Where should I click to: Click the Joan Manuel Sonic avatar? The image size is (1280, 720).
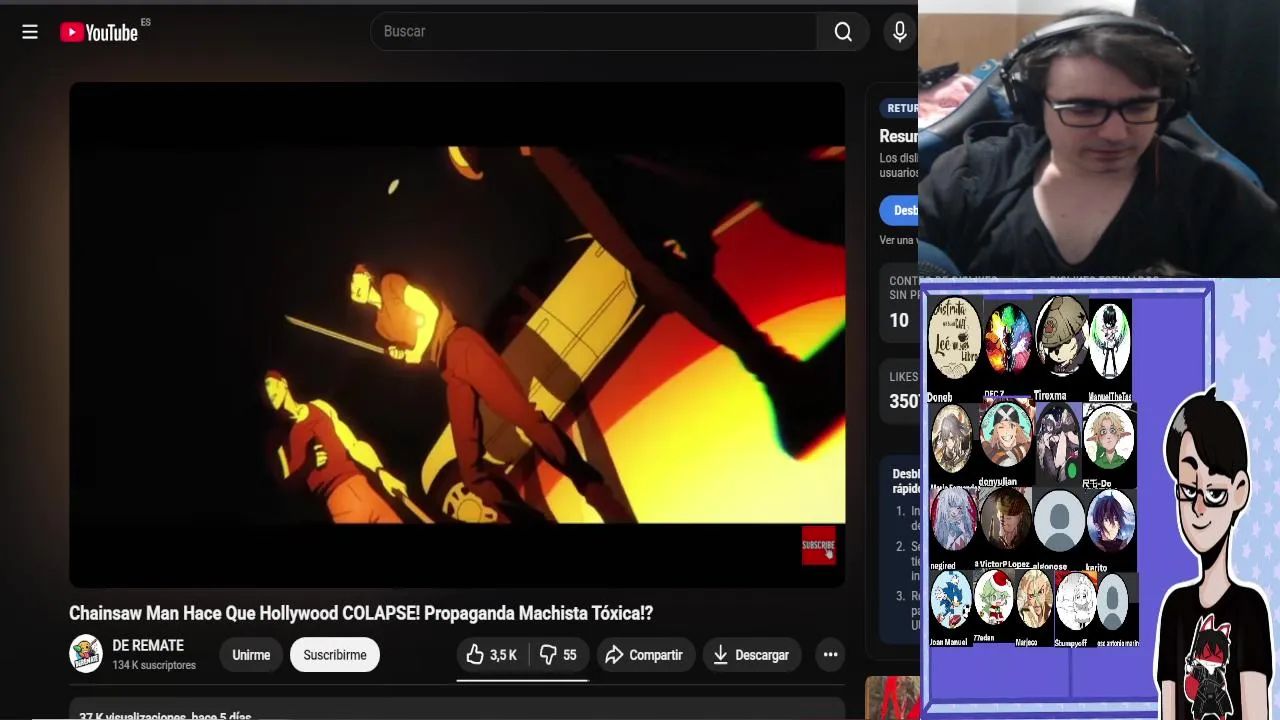pyautogui.click(x=951, y=599)
